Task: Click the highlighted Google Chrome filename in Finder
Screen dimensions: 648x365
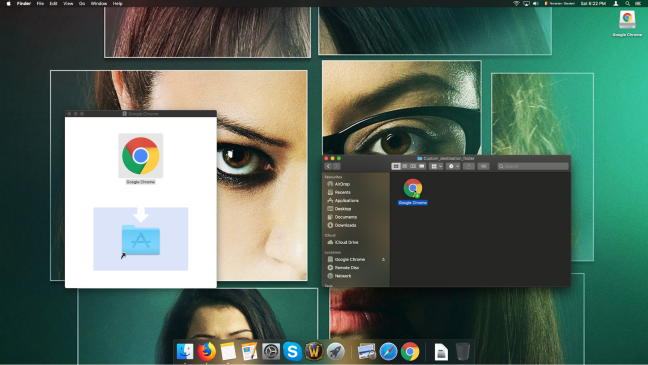Action: 412,203
